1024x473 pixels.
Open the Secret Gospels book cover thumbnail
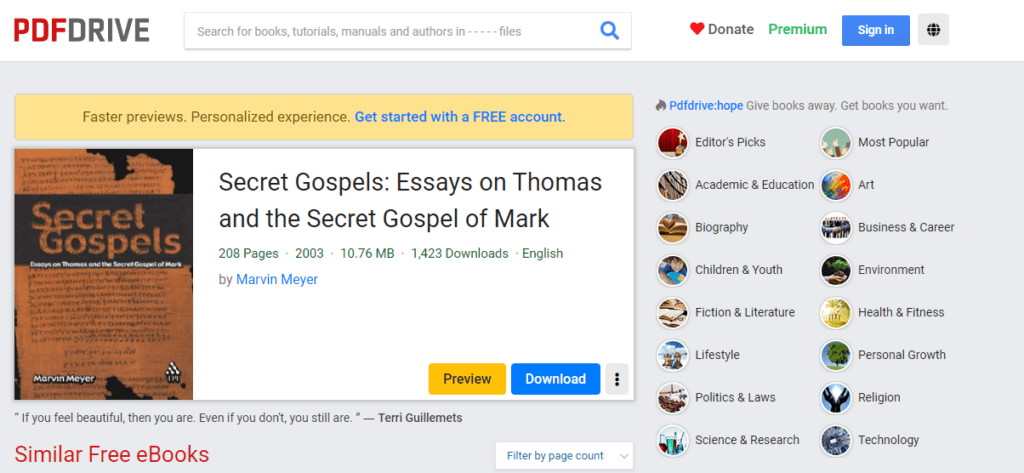coord(104,274)
